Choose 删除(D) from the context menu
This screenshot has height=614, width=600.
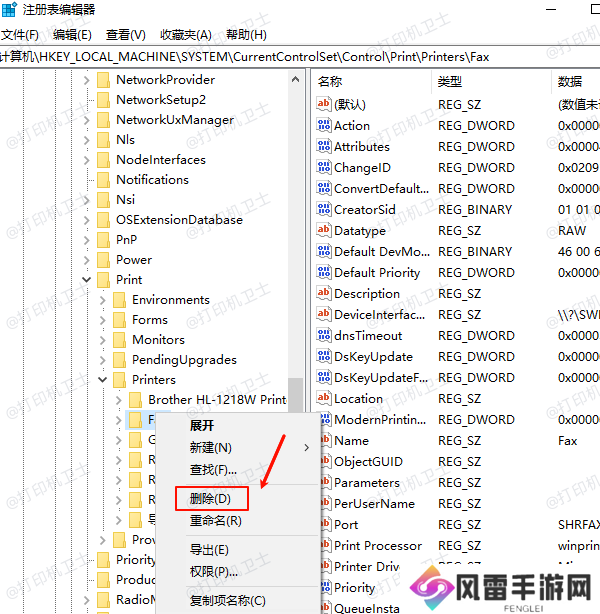209,498
